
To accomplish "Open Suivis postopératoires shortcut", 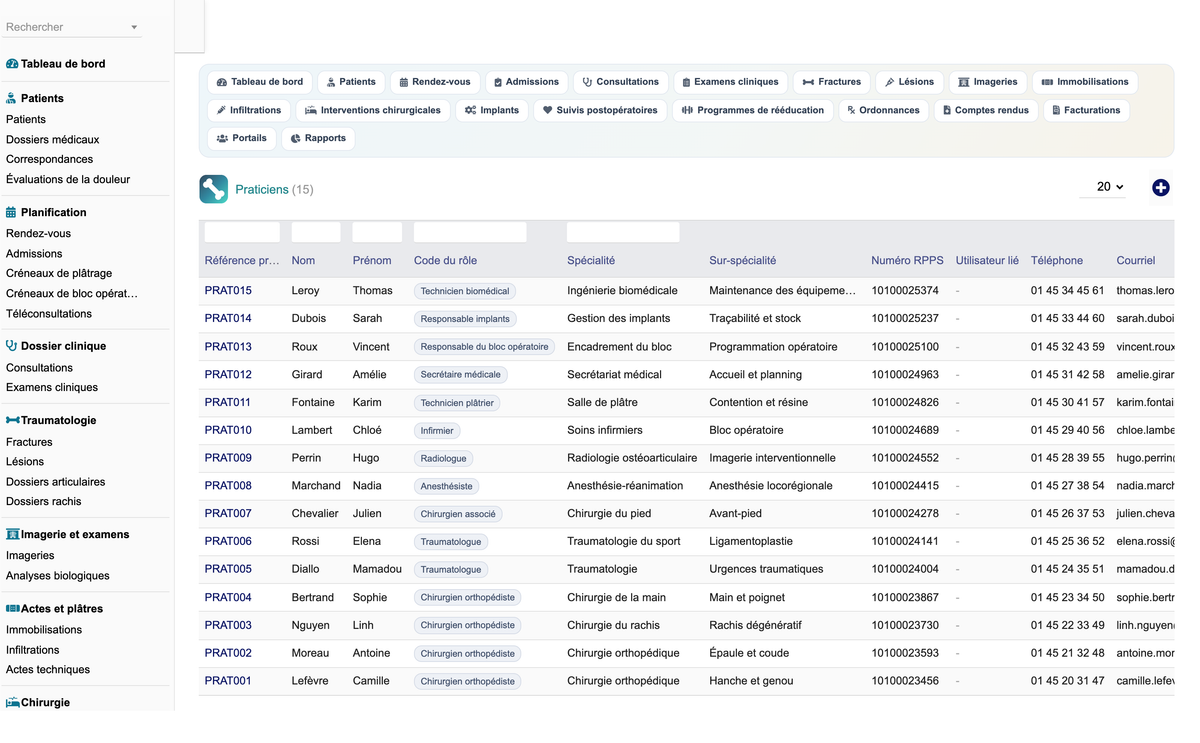I will [x=600, y=110].
